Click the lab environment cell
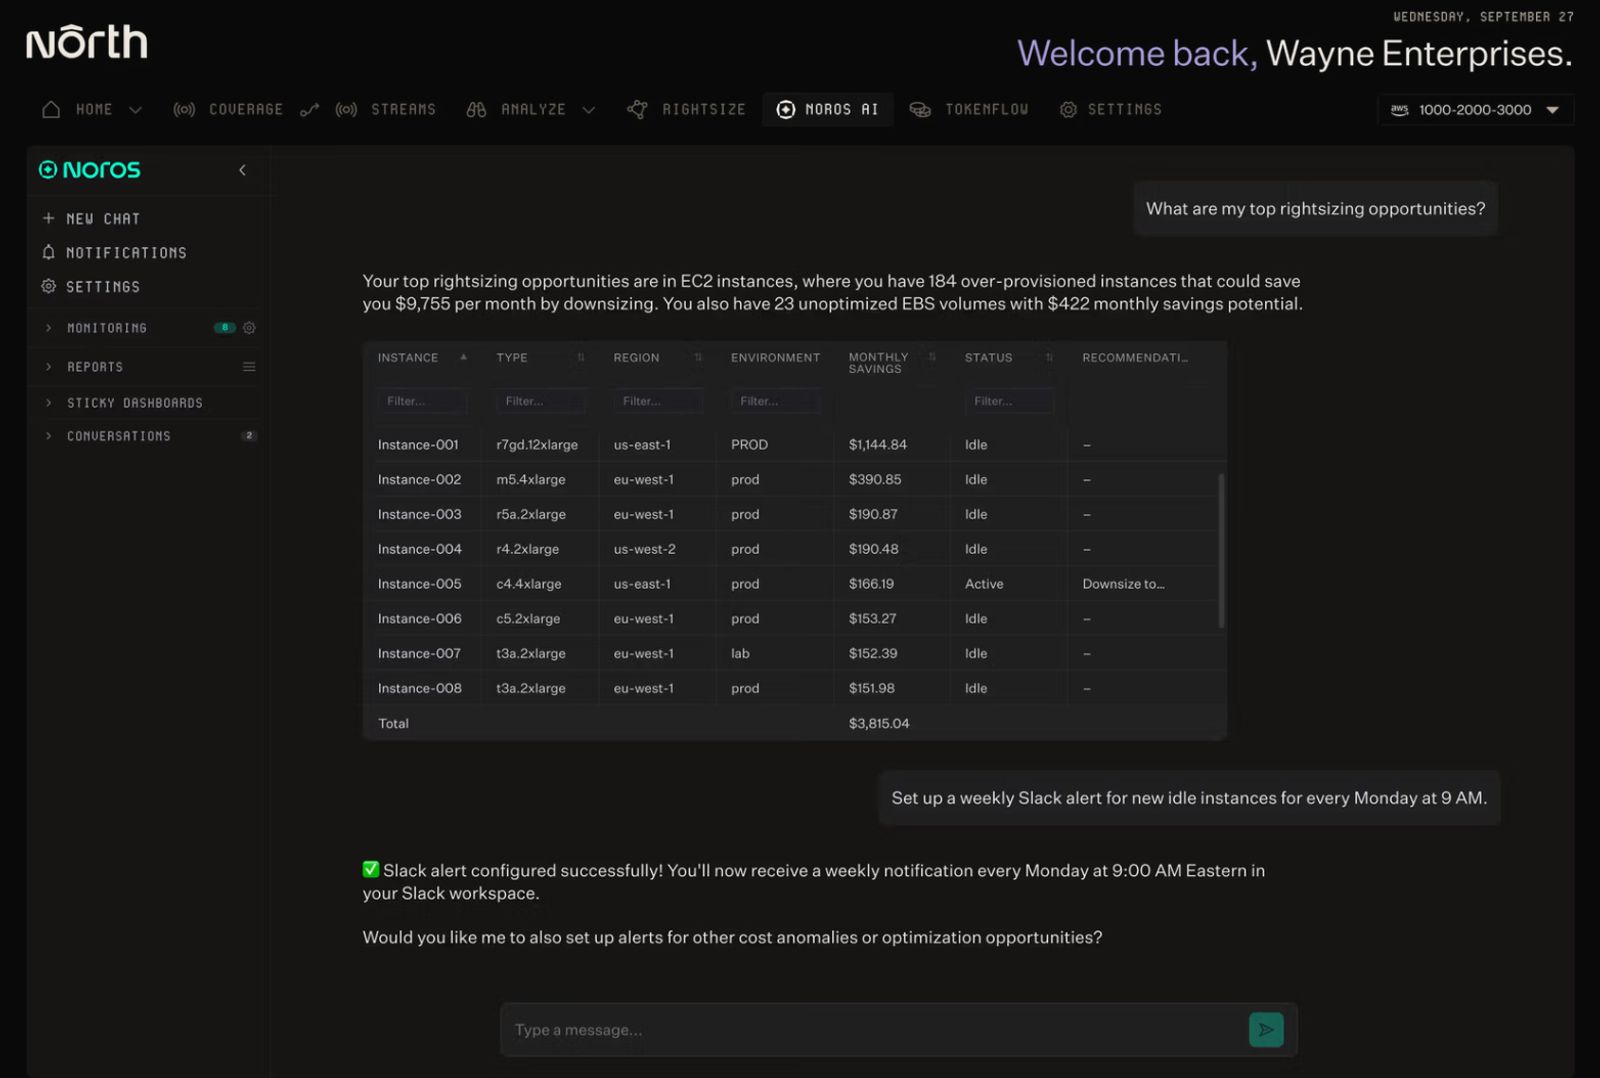 tap(740, 653)
